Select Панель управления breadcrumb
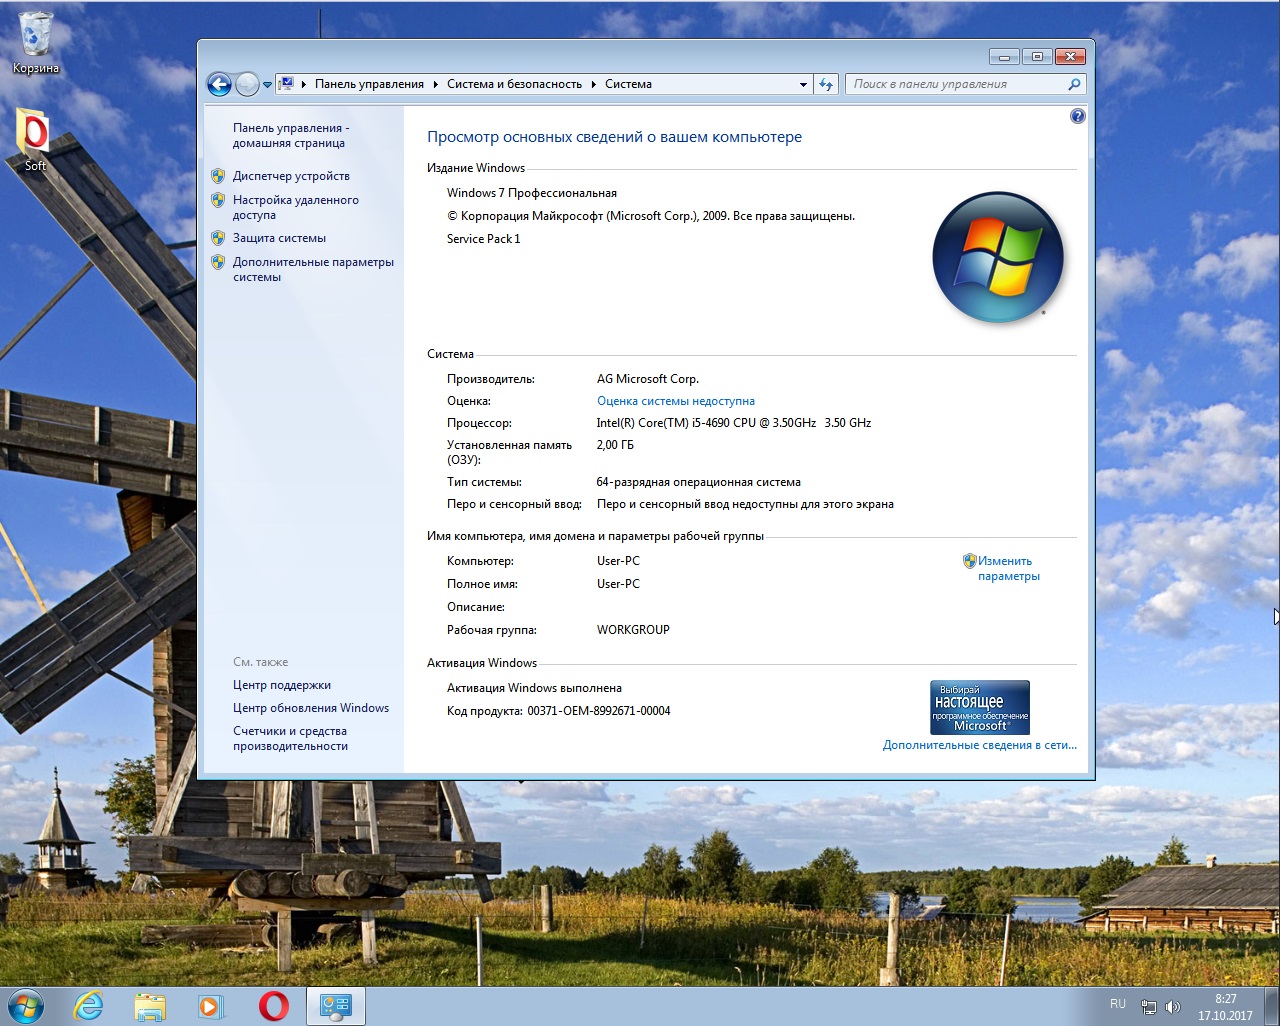 point(369,84)
